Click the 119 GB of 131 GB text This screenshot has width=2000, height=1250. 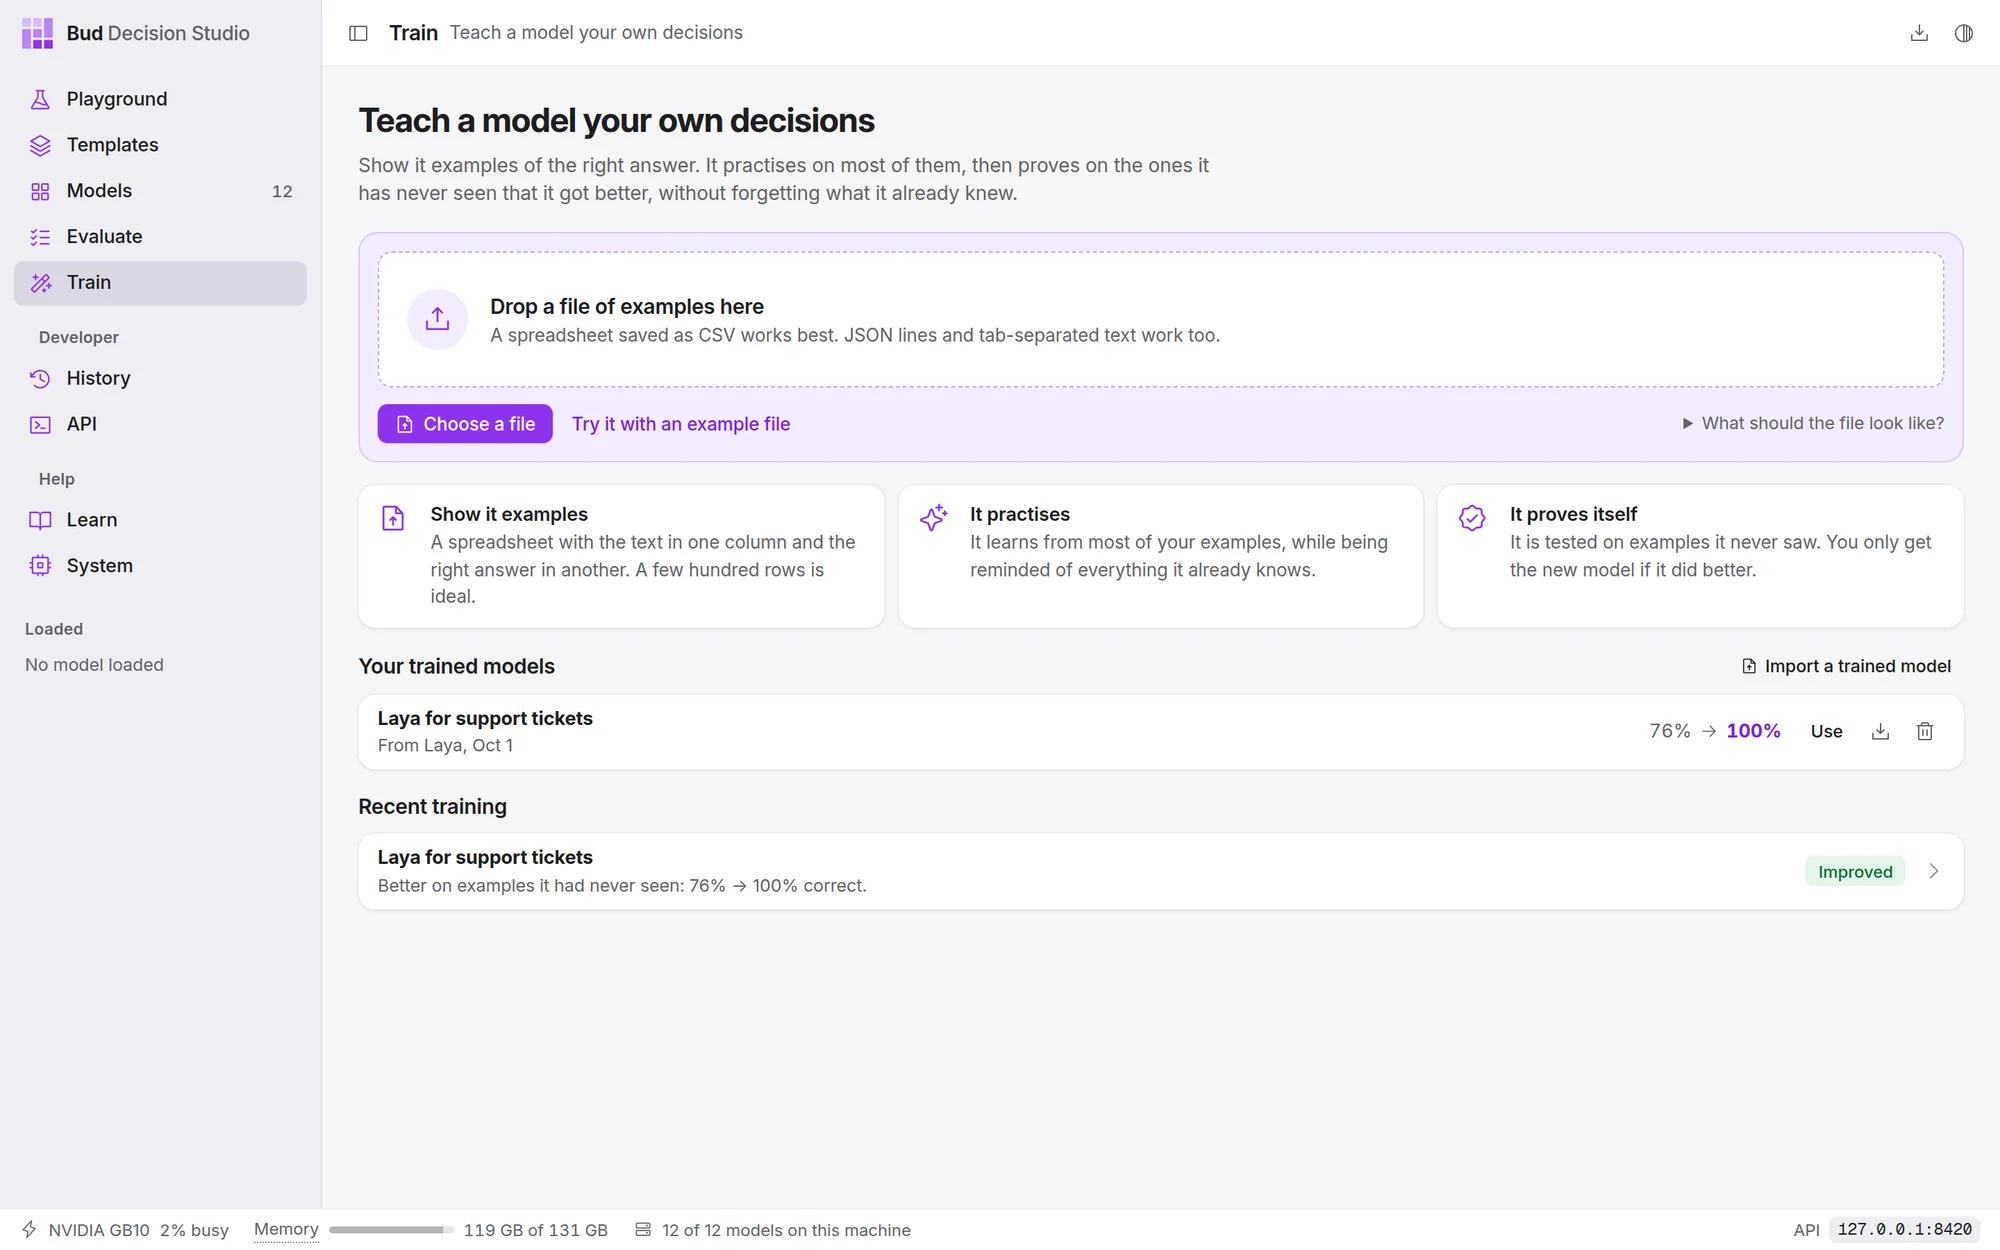(x=536, y=1230)
